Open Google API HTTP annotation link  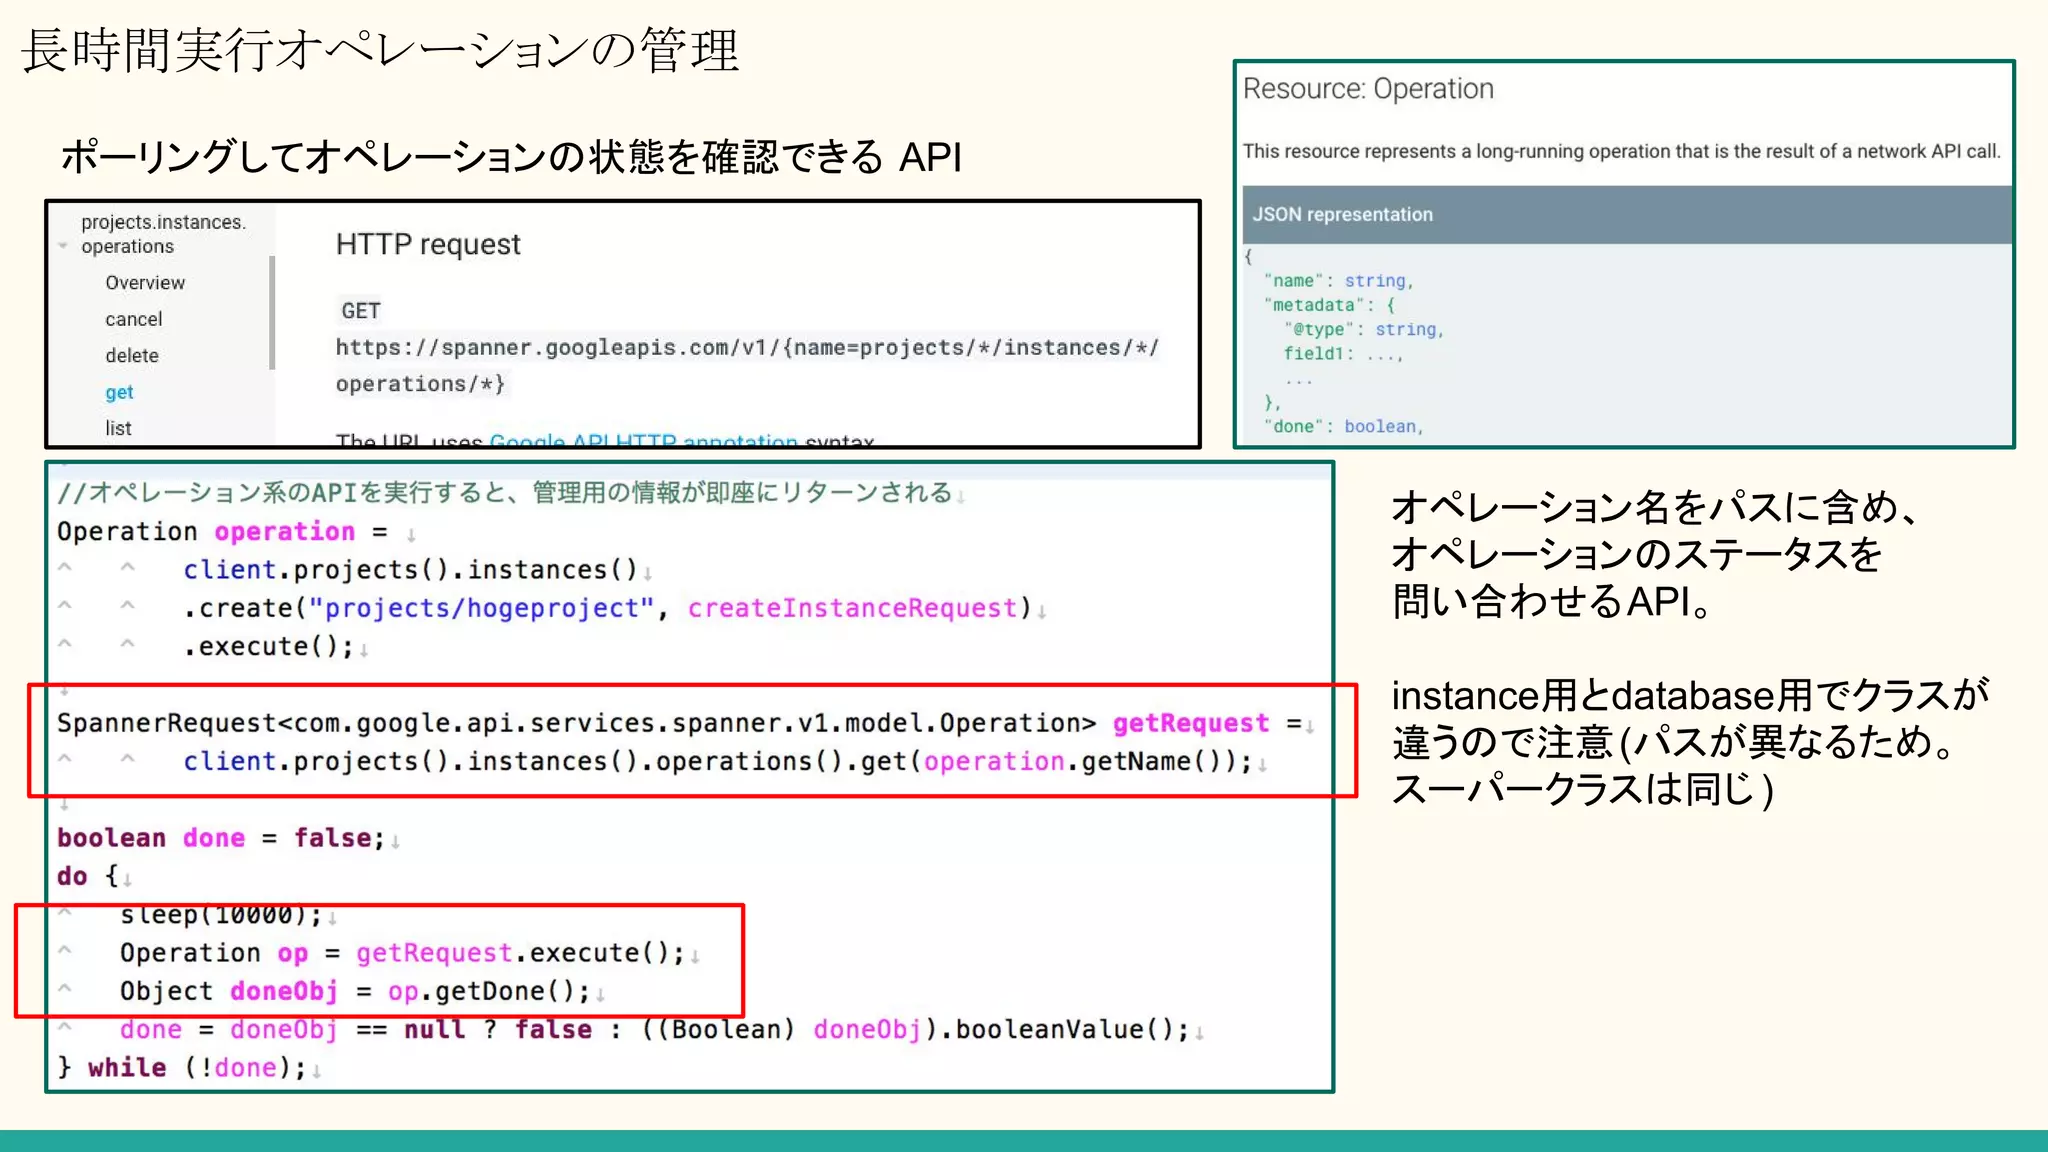[643, 440]
